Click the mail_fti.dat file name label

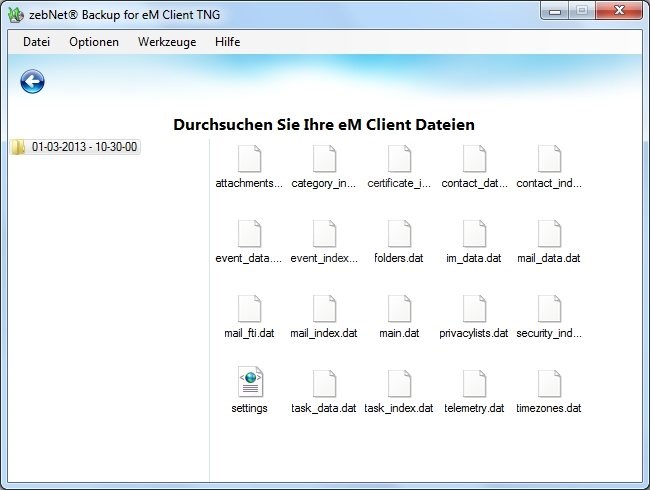pos(249,333)
